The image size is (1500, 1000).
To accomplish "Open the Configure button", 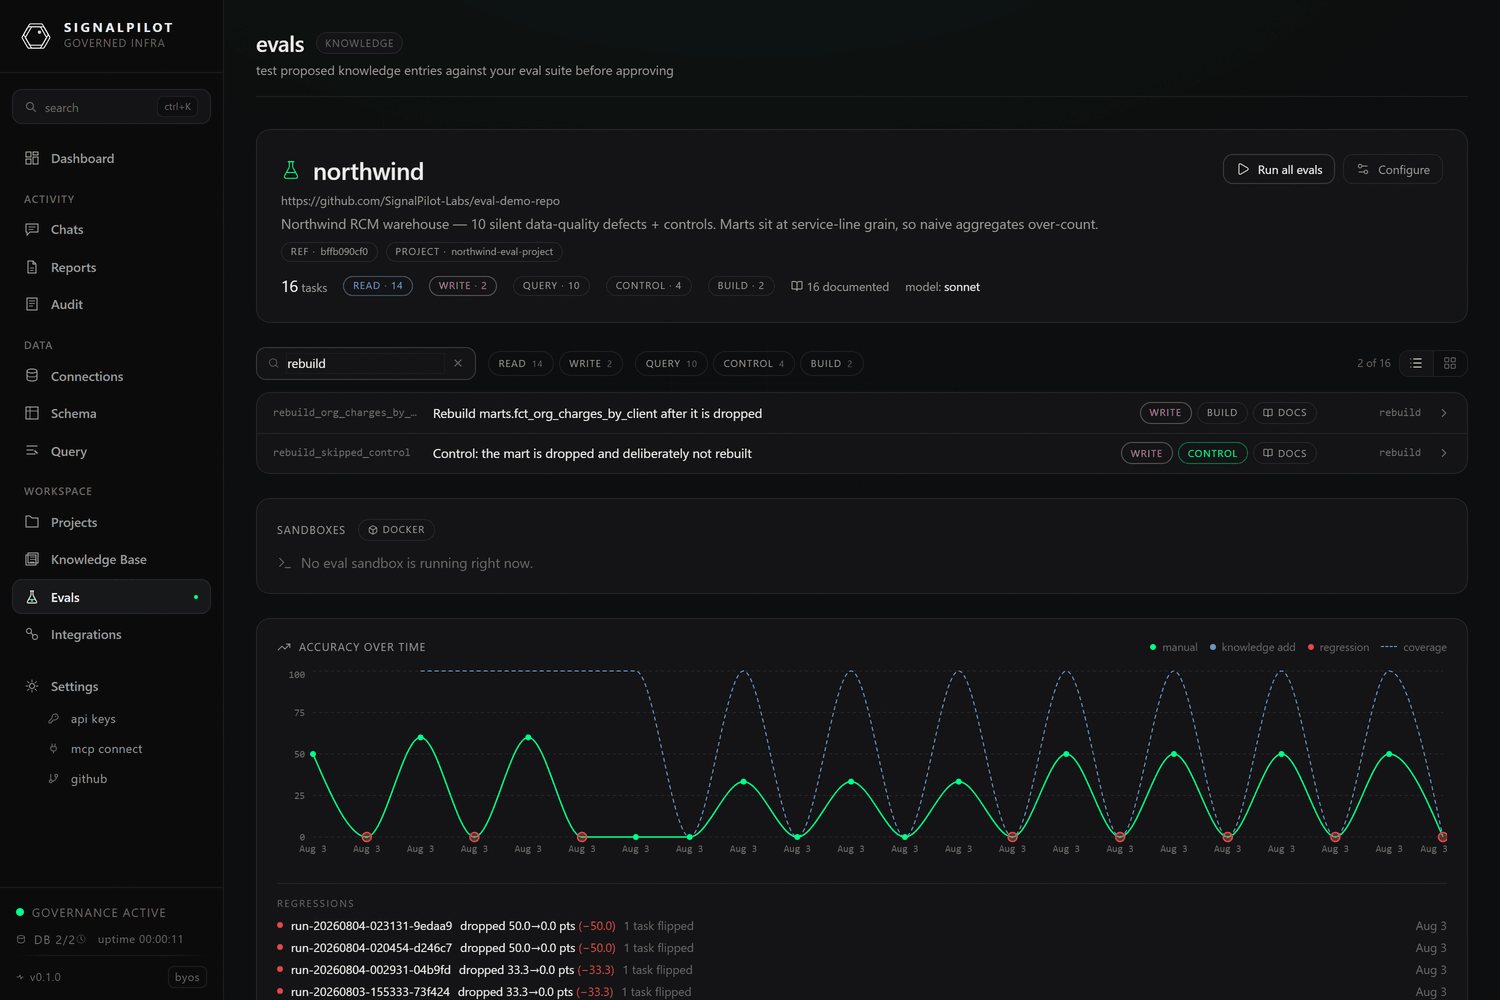I will [1393, 169].
